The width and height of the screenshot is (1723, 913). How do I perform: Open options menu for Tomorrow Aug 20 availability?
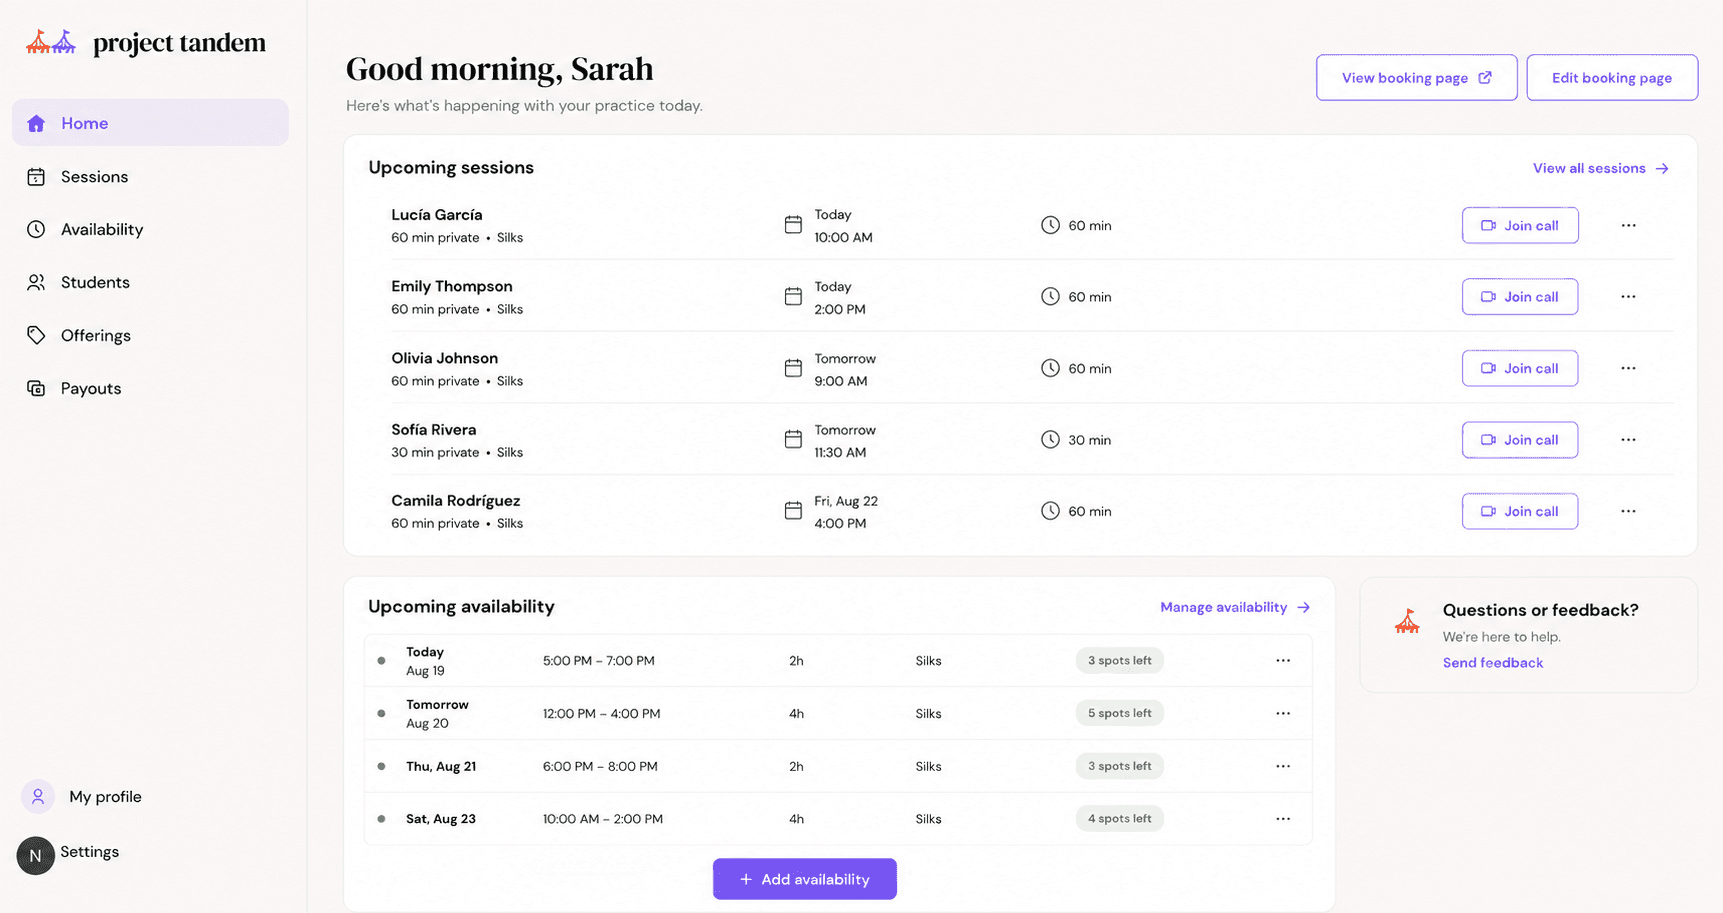(1283, 714)
